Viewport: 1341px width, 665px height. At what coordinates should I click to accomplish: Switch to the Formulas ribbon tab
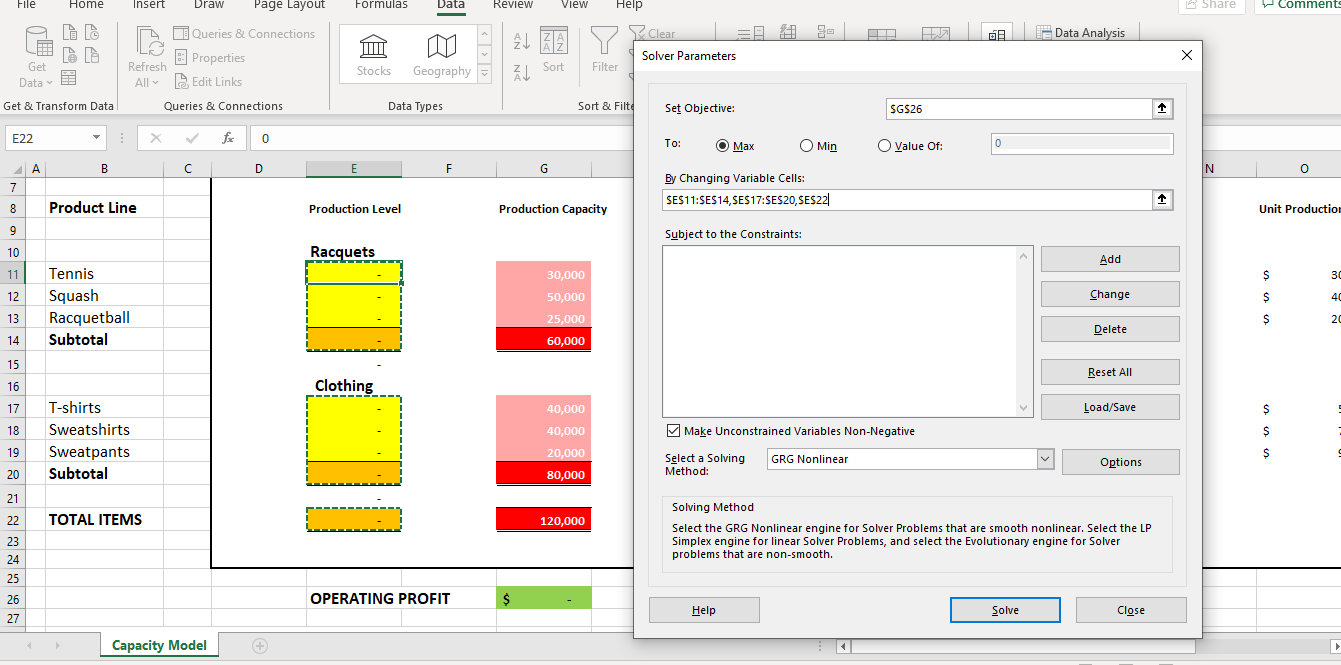click(381, 6)
